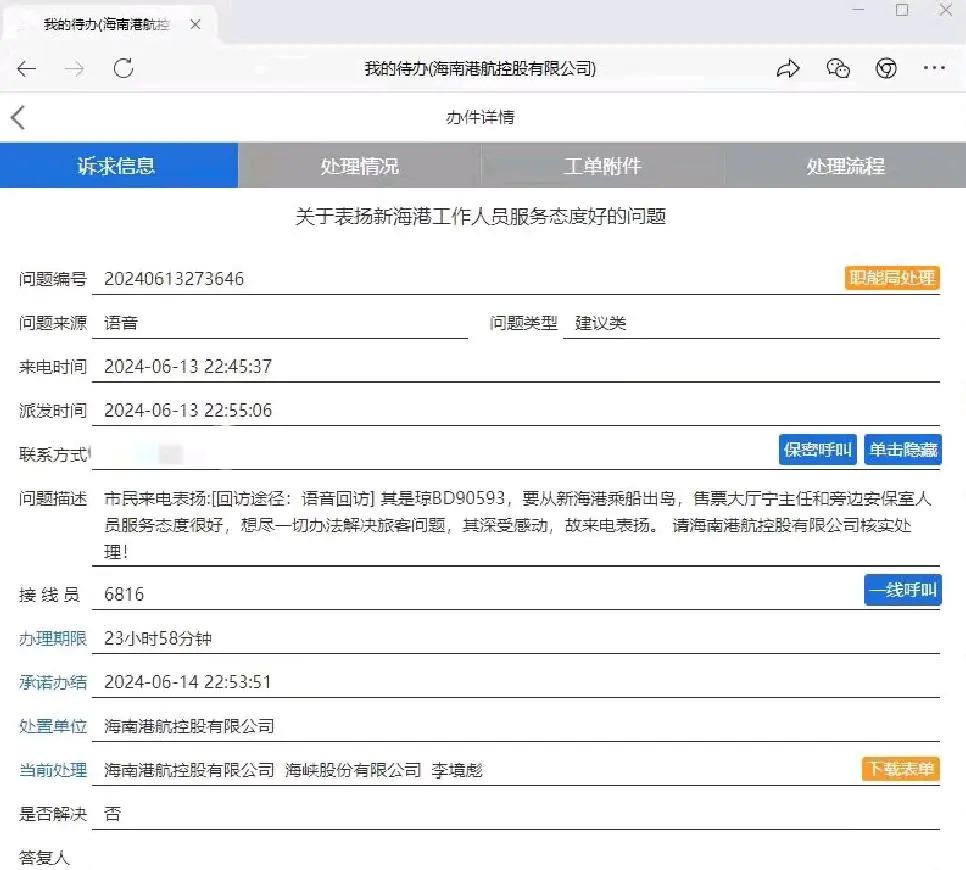Click the 问题编号 value field

(x=174, y=279)
